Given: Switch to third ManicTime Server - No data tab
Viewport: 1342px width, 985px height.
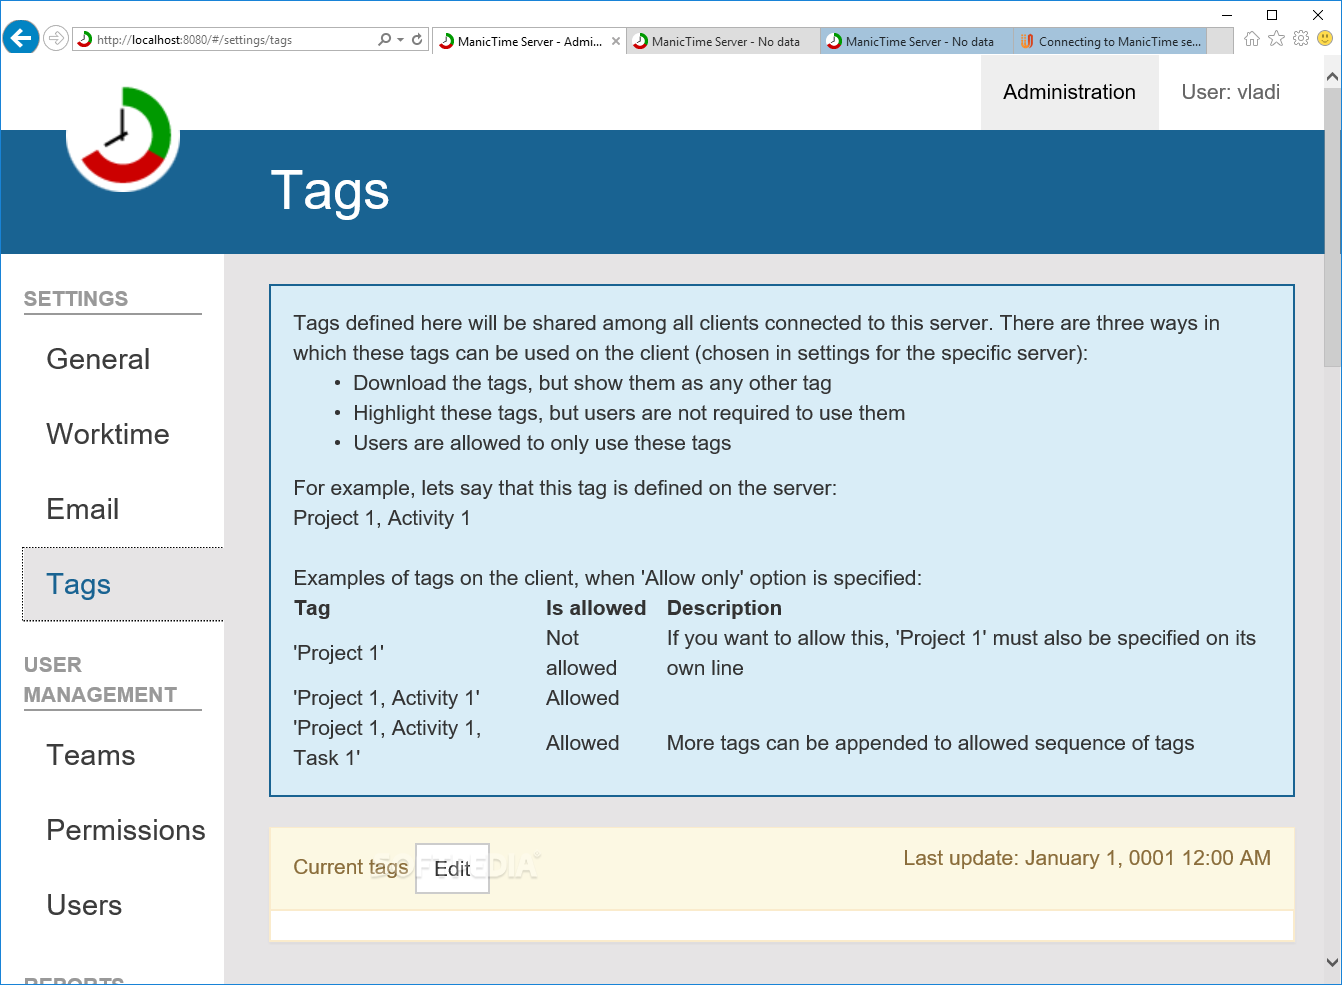Looking at the screenshot, I should click(x=918, y=41).
